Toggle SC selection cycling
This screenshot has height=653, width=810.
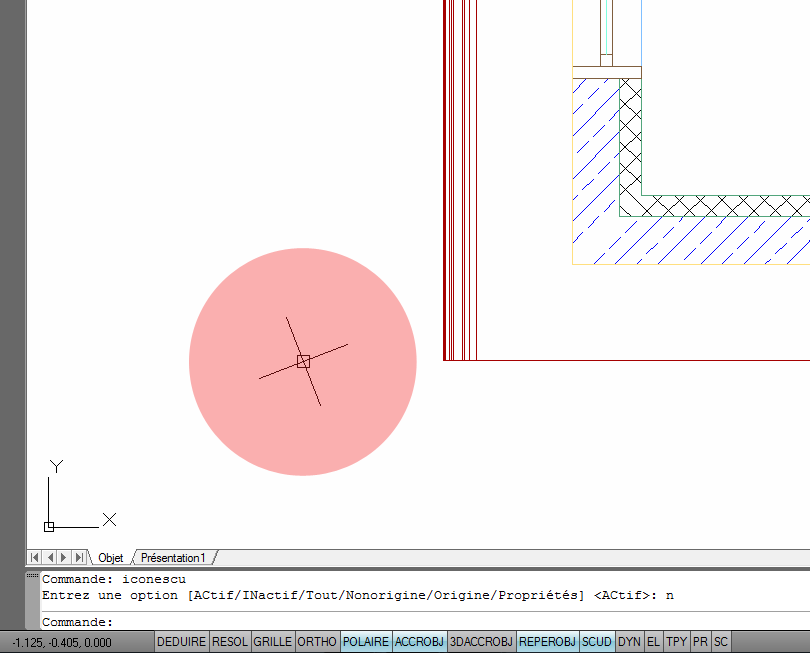tap(721, 641)
